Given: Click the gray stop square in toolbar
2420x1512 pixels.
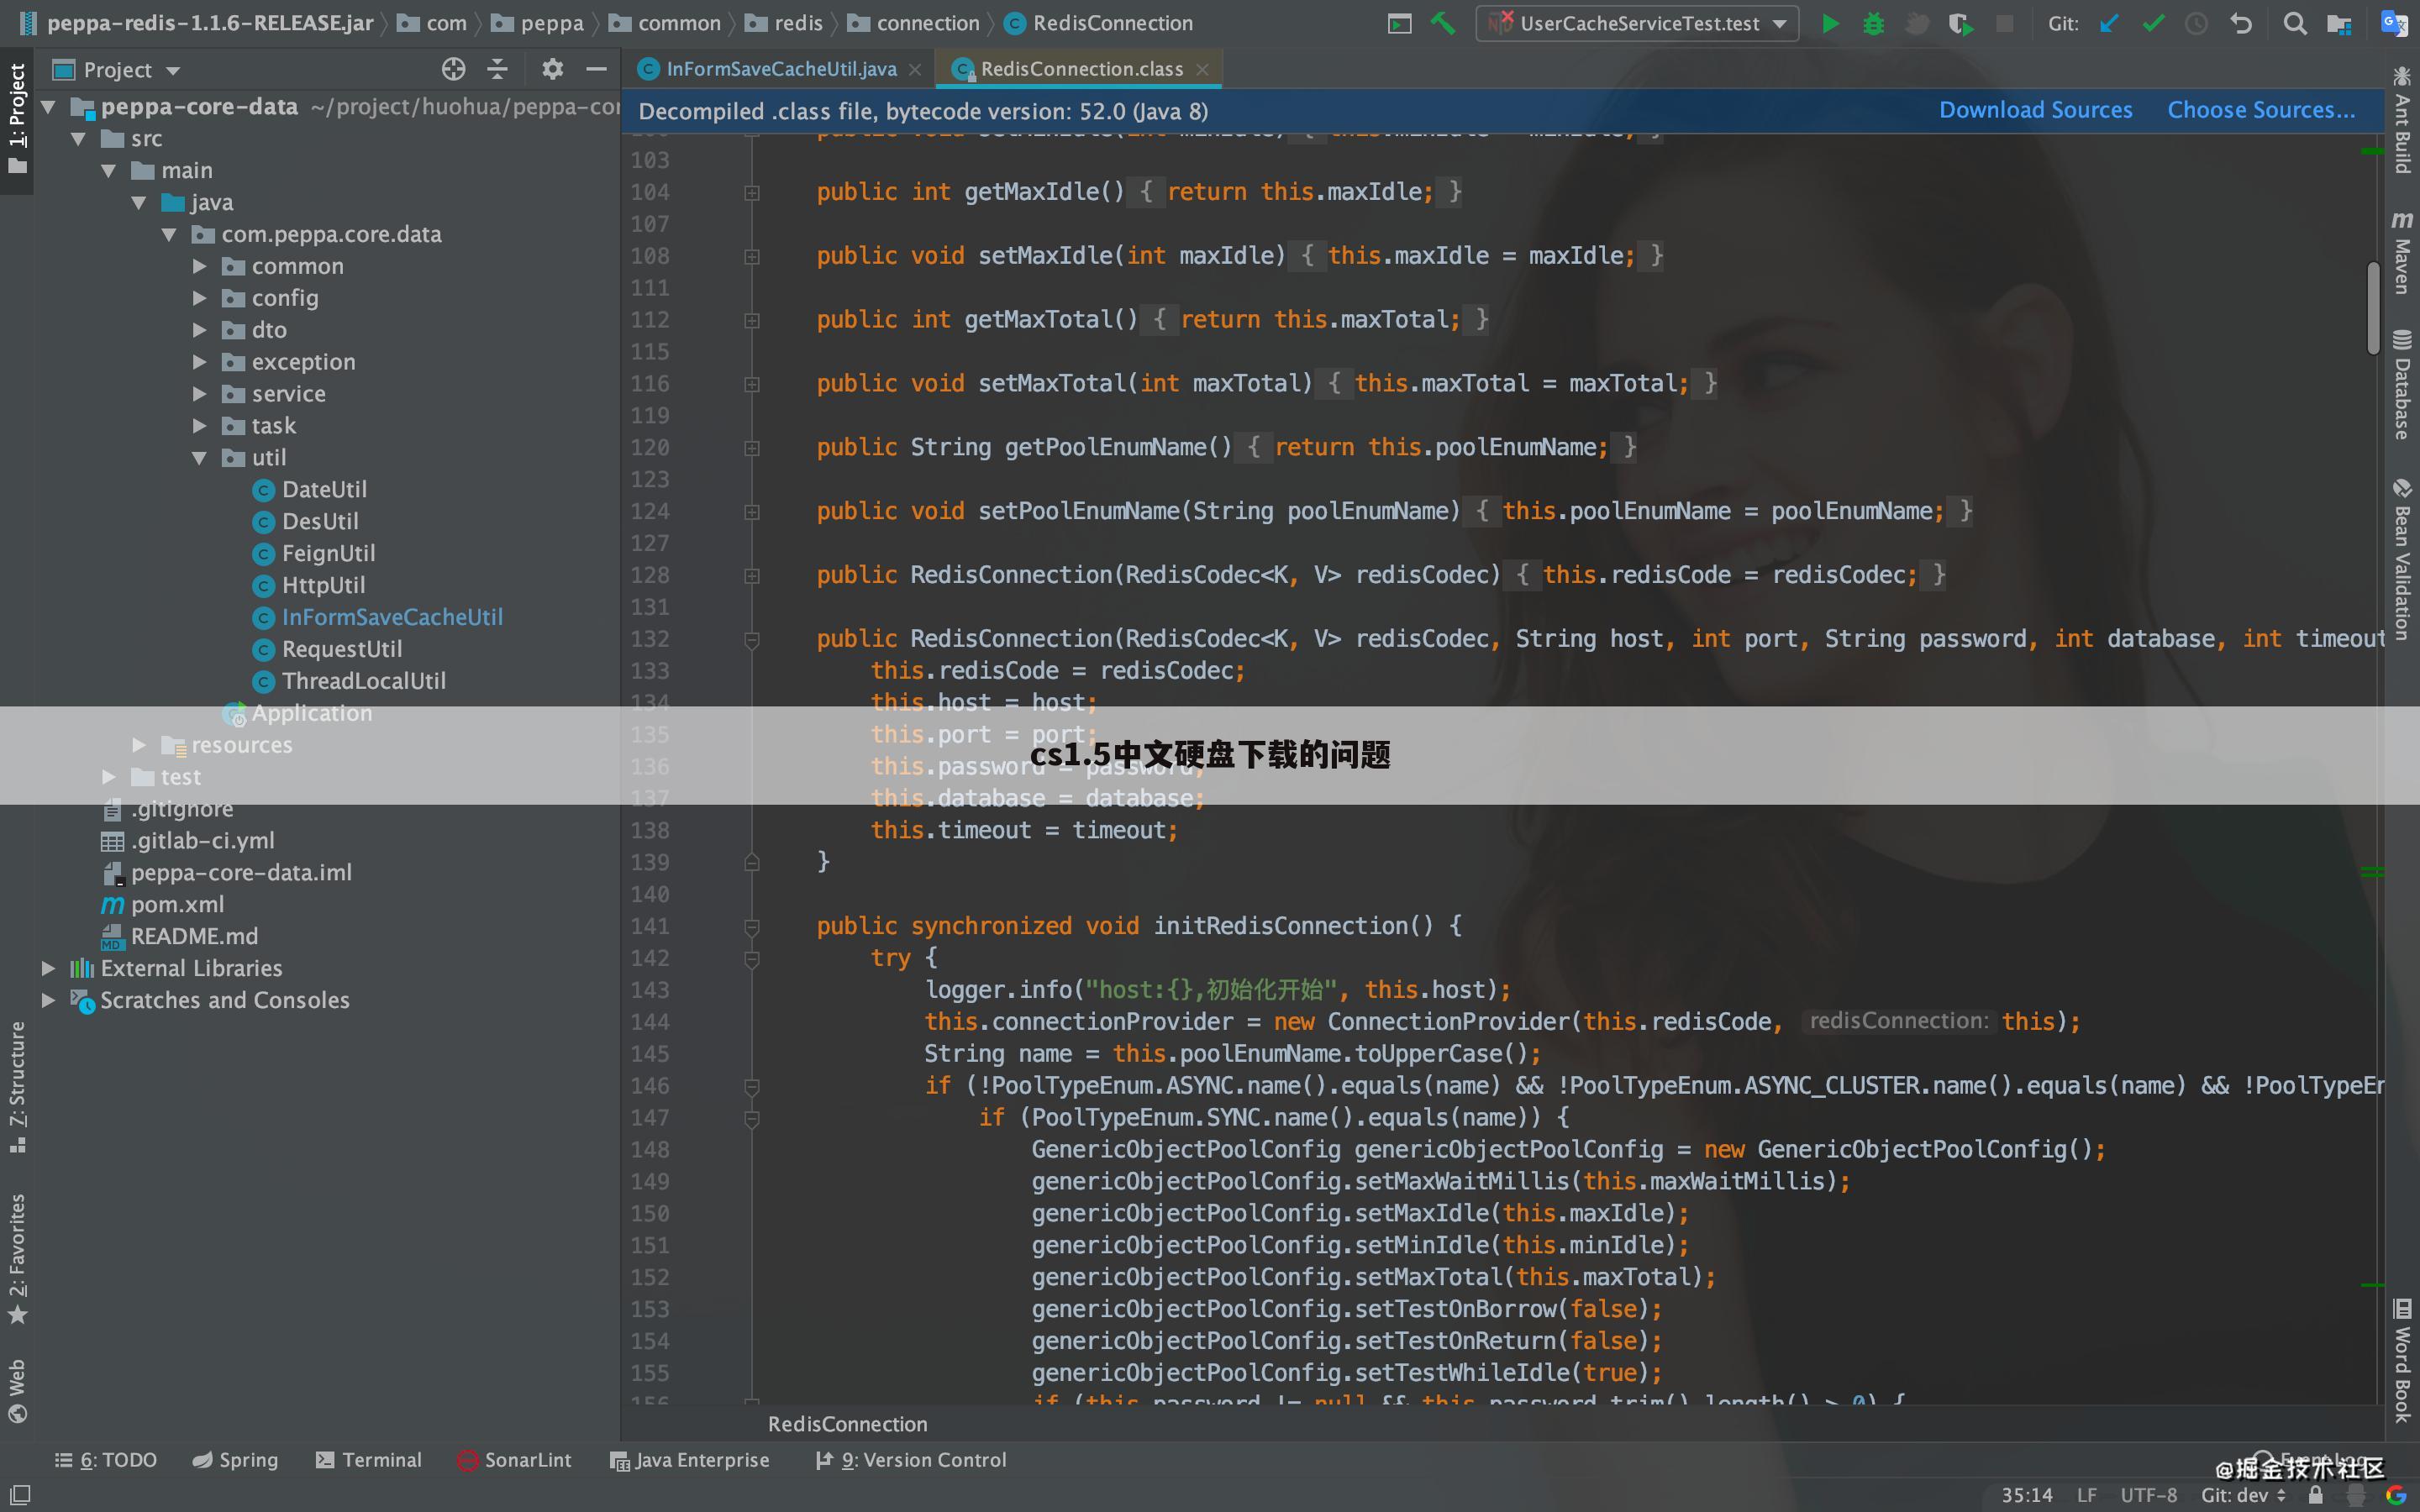Looking at the screenshot, I should tap(2004, 23).
